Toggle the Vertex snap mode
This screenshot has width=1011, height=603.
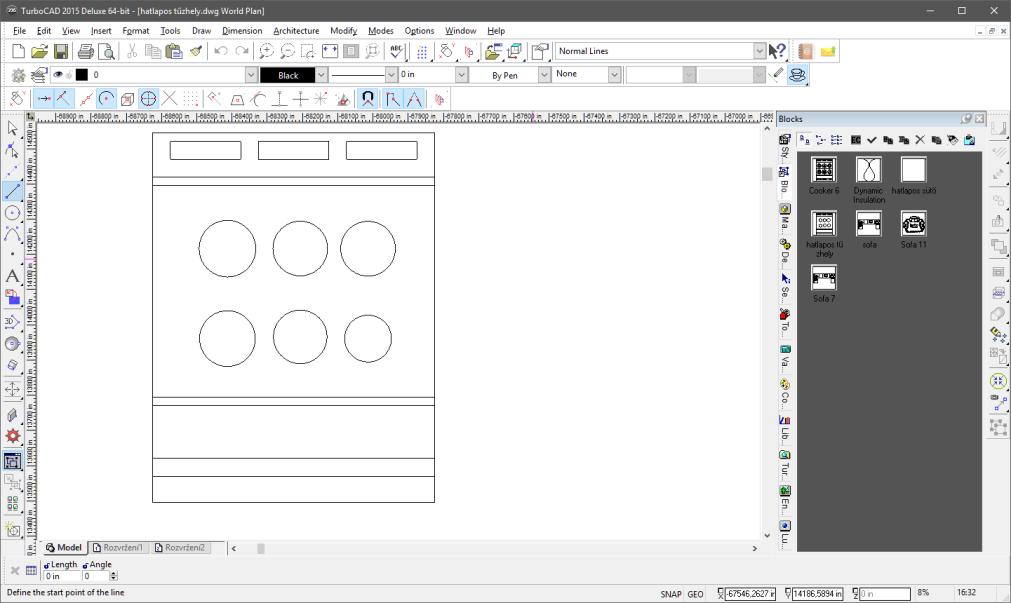point(63,99)
